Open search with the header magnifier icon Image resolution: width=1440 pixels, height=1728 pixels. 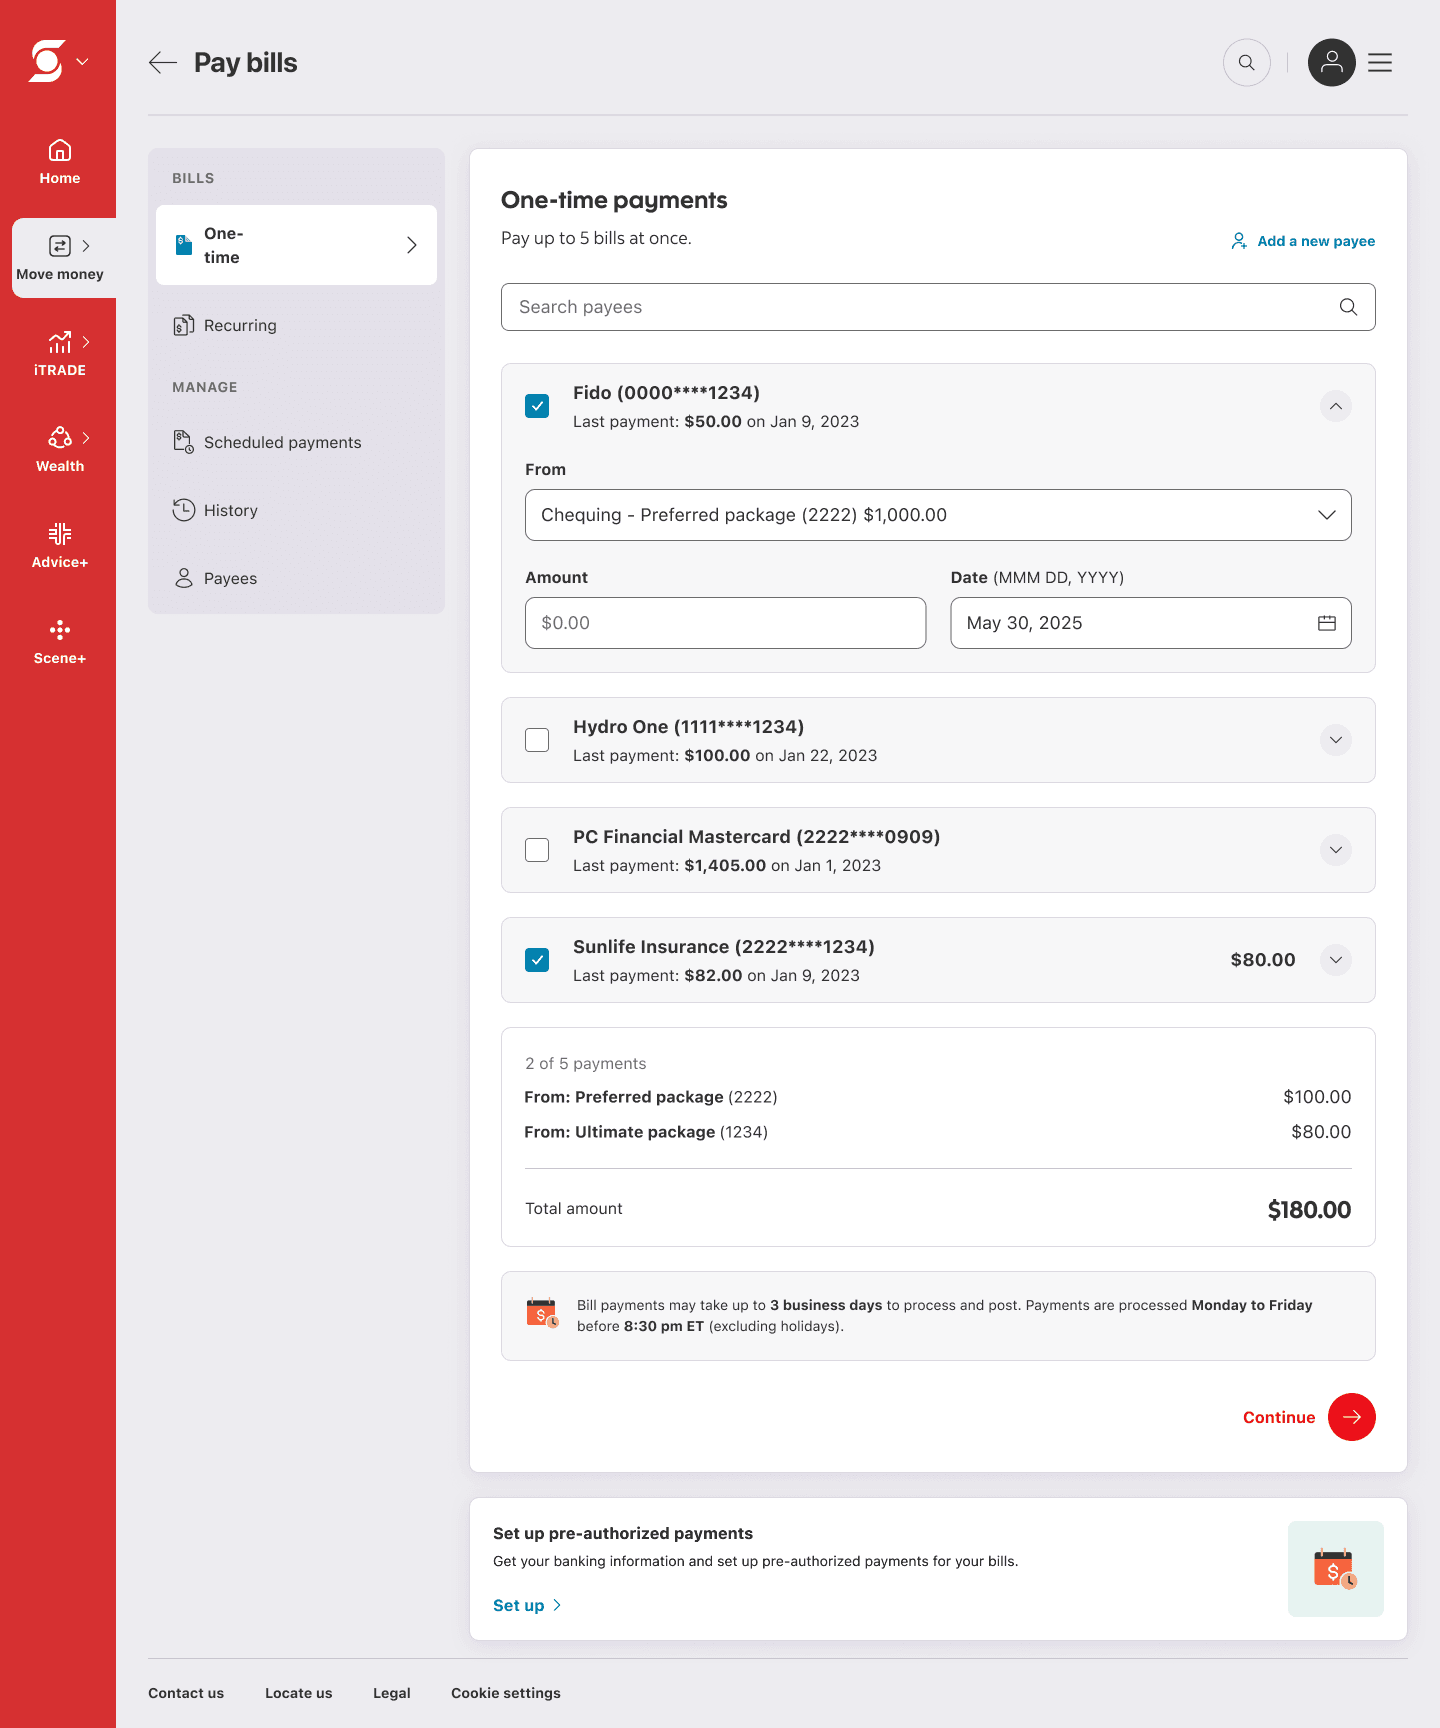(x=1247, y=63)
